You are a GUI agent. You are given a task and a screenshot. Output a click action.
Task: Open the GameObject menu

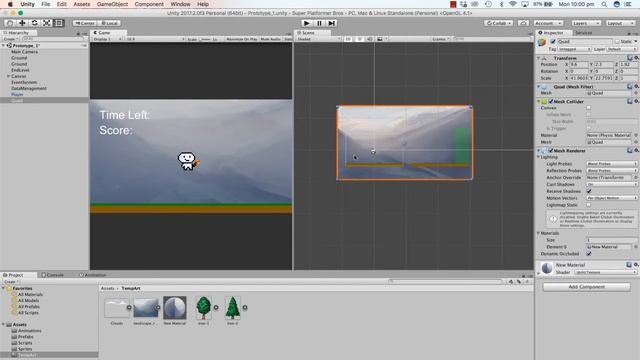112,4
